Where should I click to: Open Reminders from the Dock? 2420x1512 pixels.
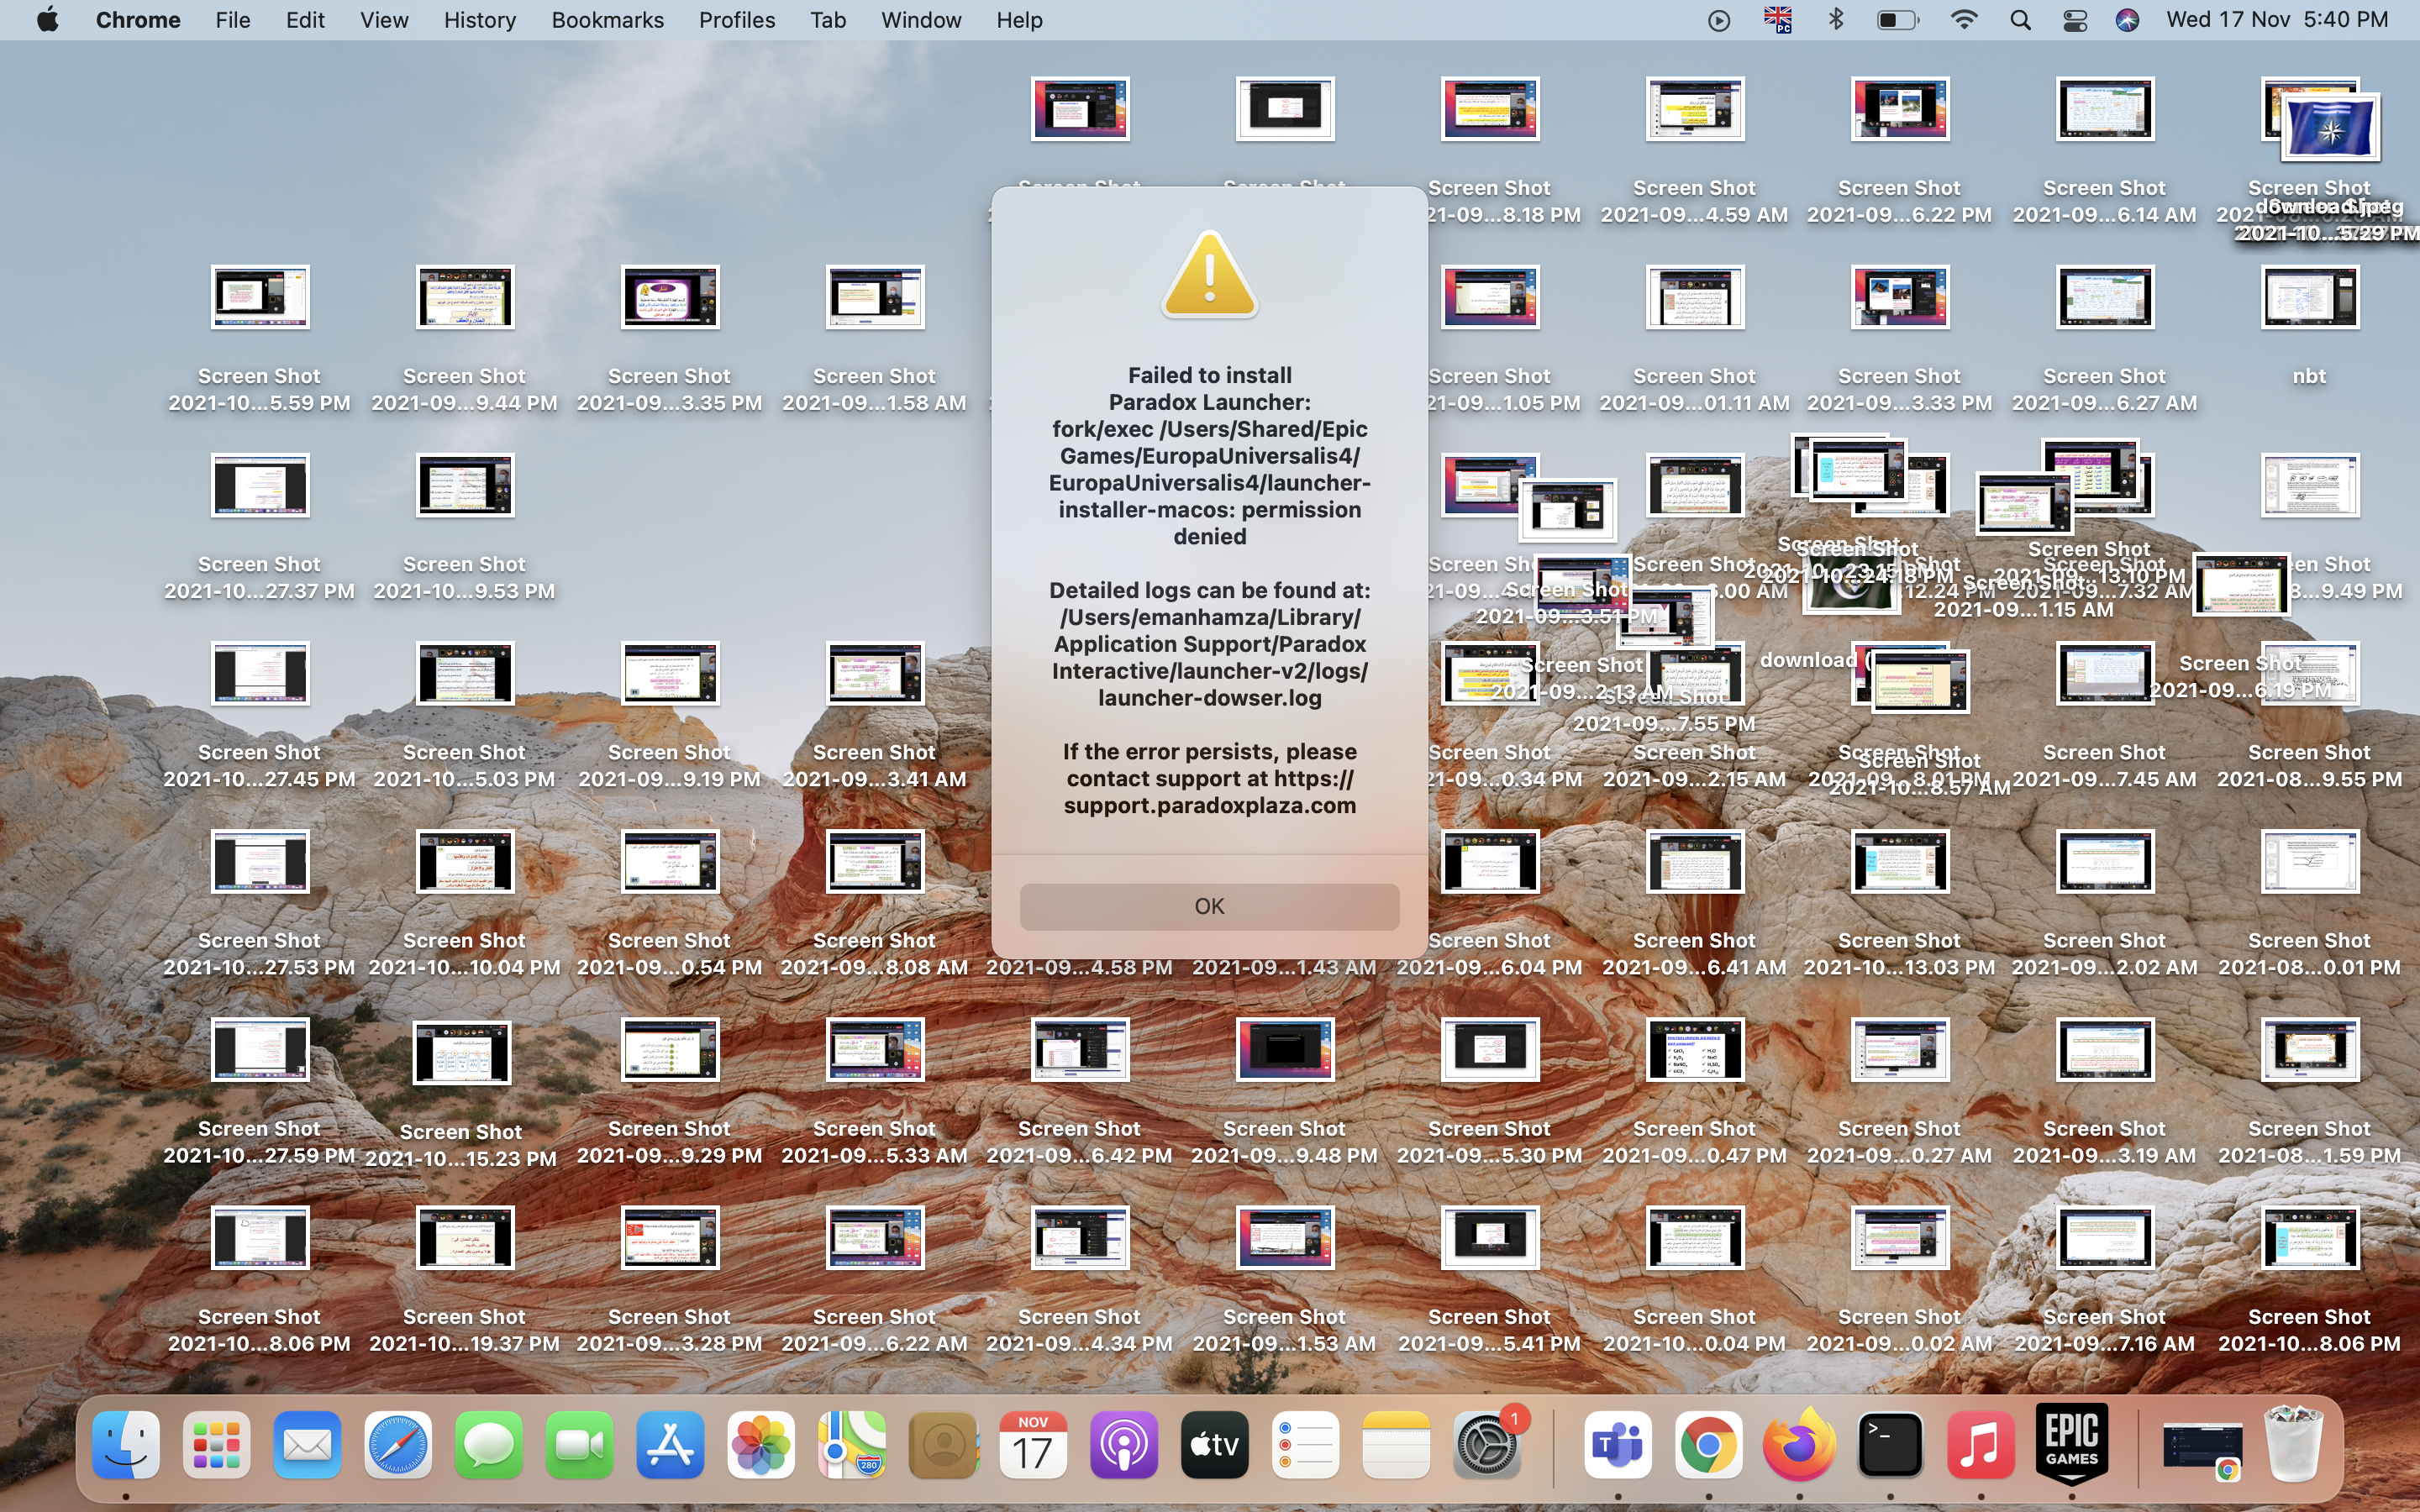click(x=1305, y=1445)
